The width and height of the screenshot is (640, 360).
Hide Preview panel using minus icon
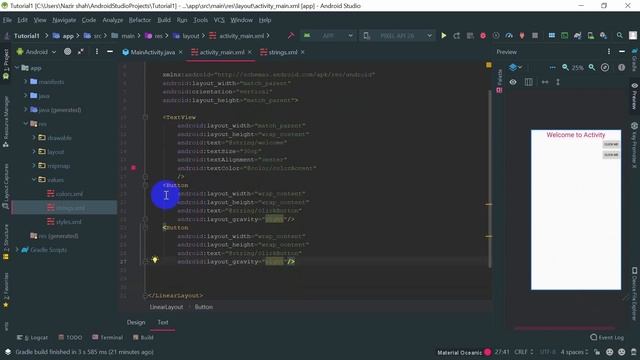coord(622,52)
